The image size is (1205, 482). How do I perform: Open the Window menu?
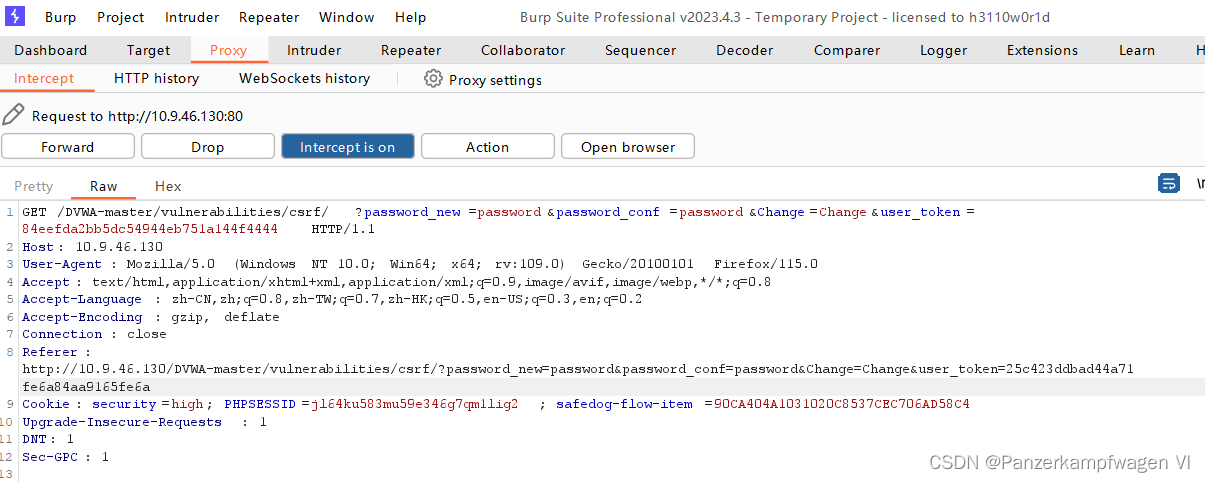point(346,17)
